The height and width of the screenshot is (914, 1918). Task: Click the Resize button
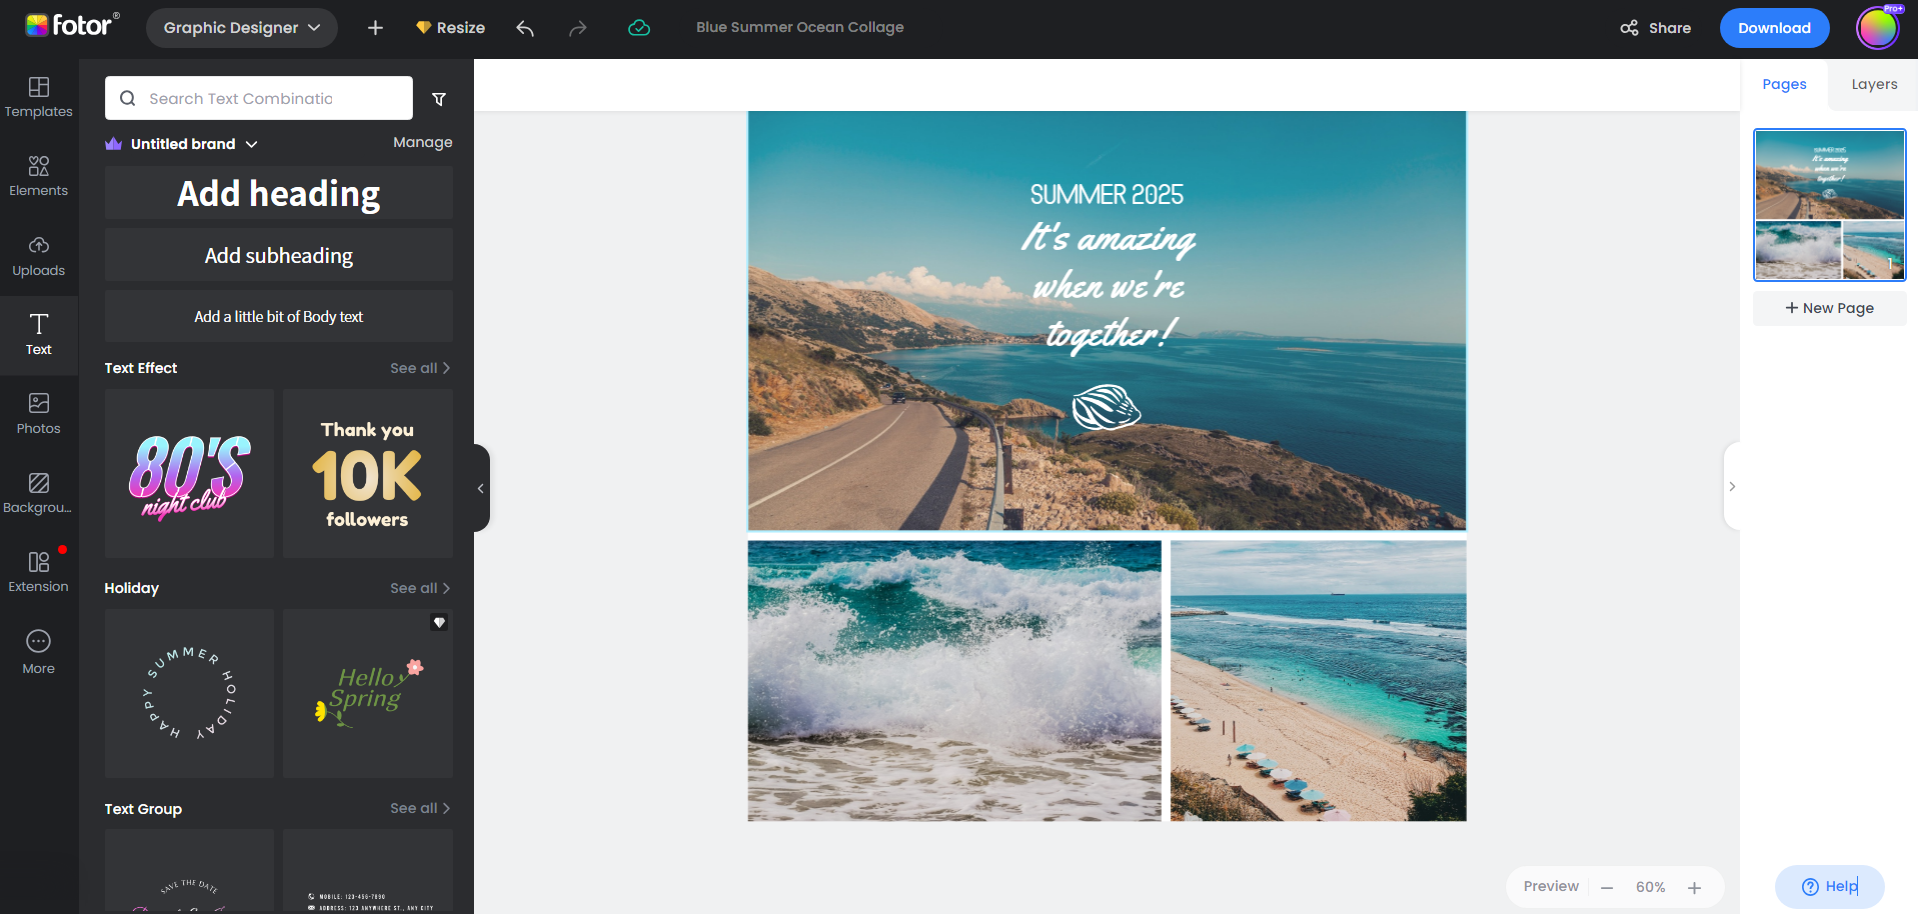(451, 28)
